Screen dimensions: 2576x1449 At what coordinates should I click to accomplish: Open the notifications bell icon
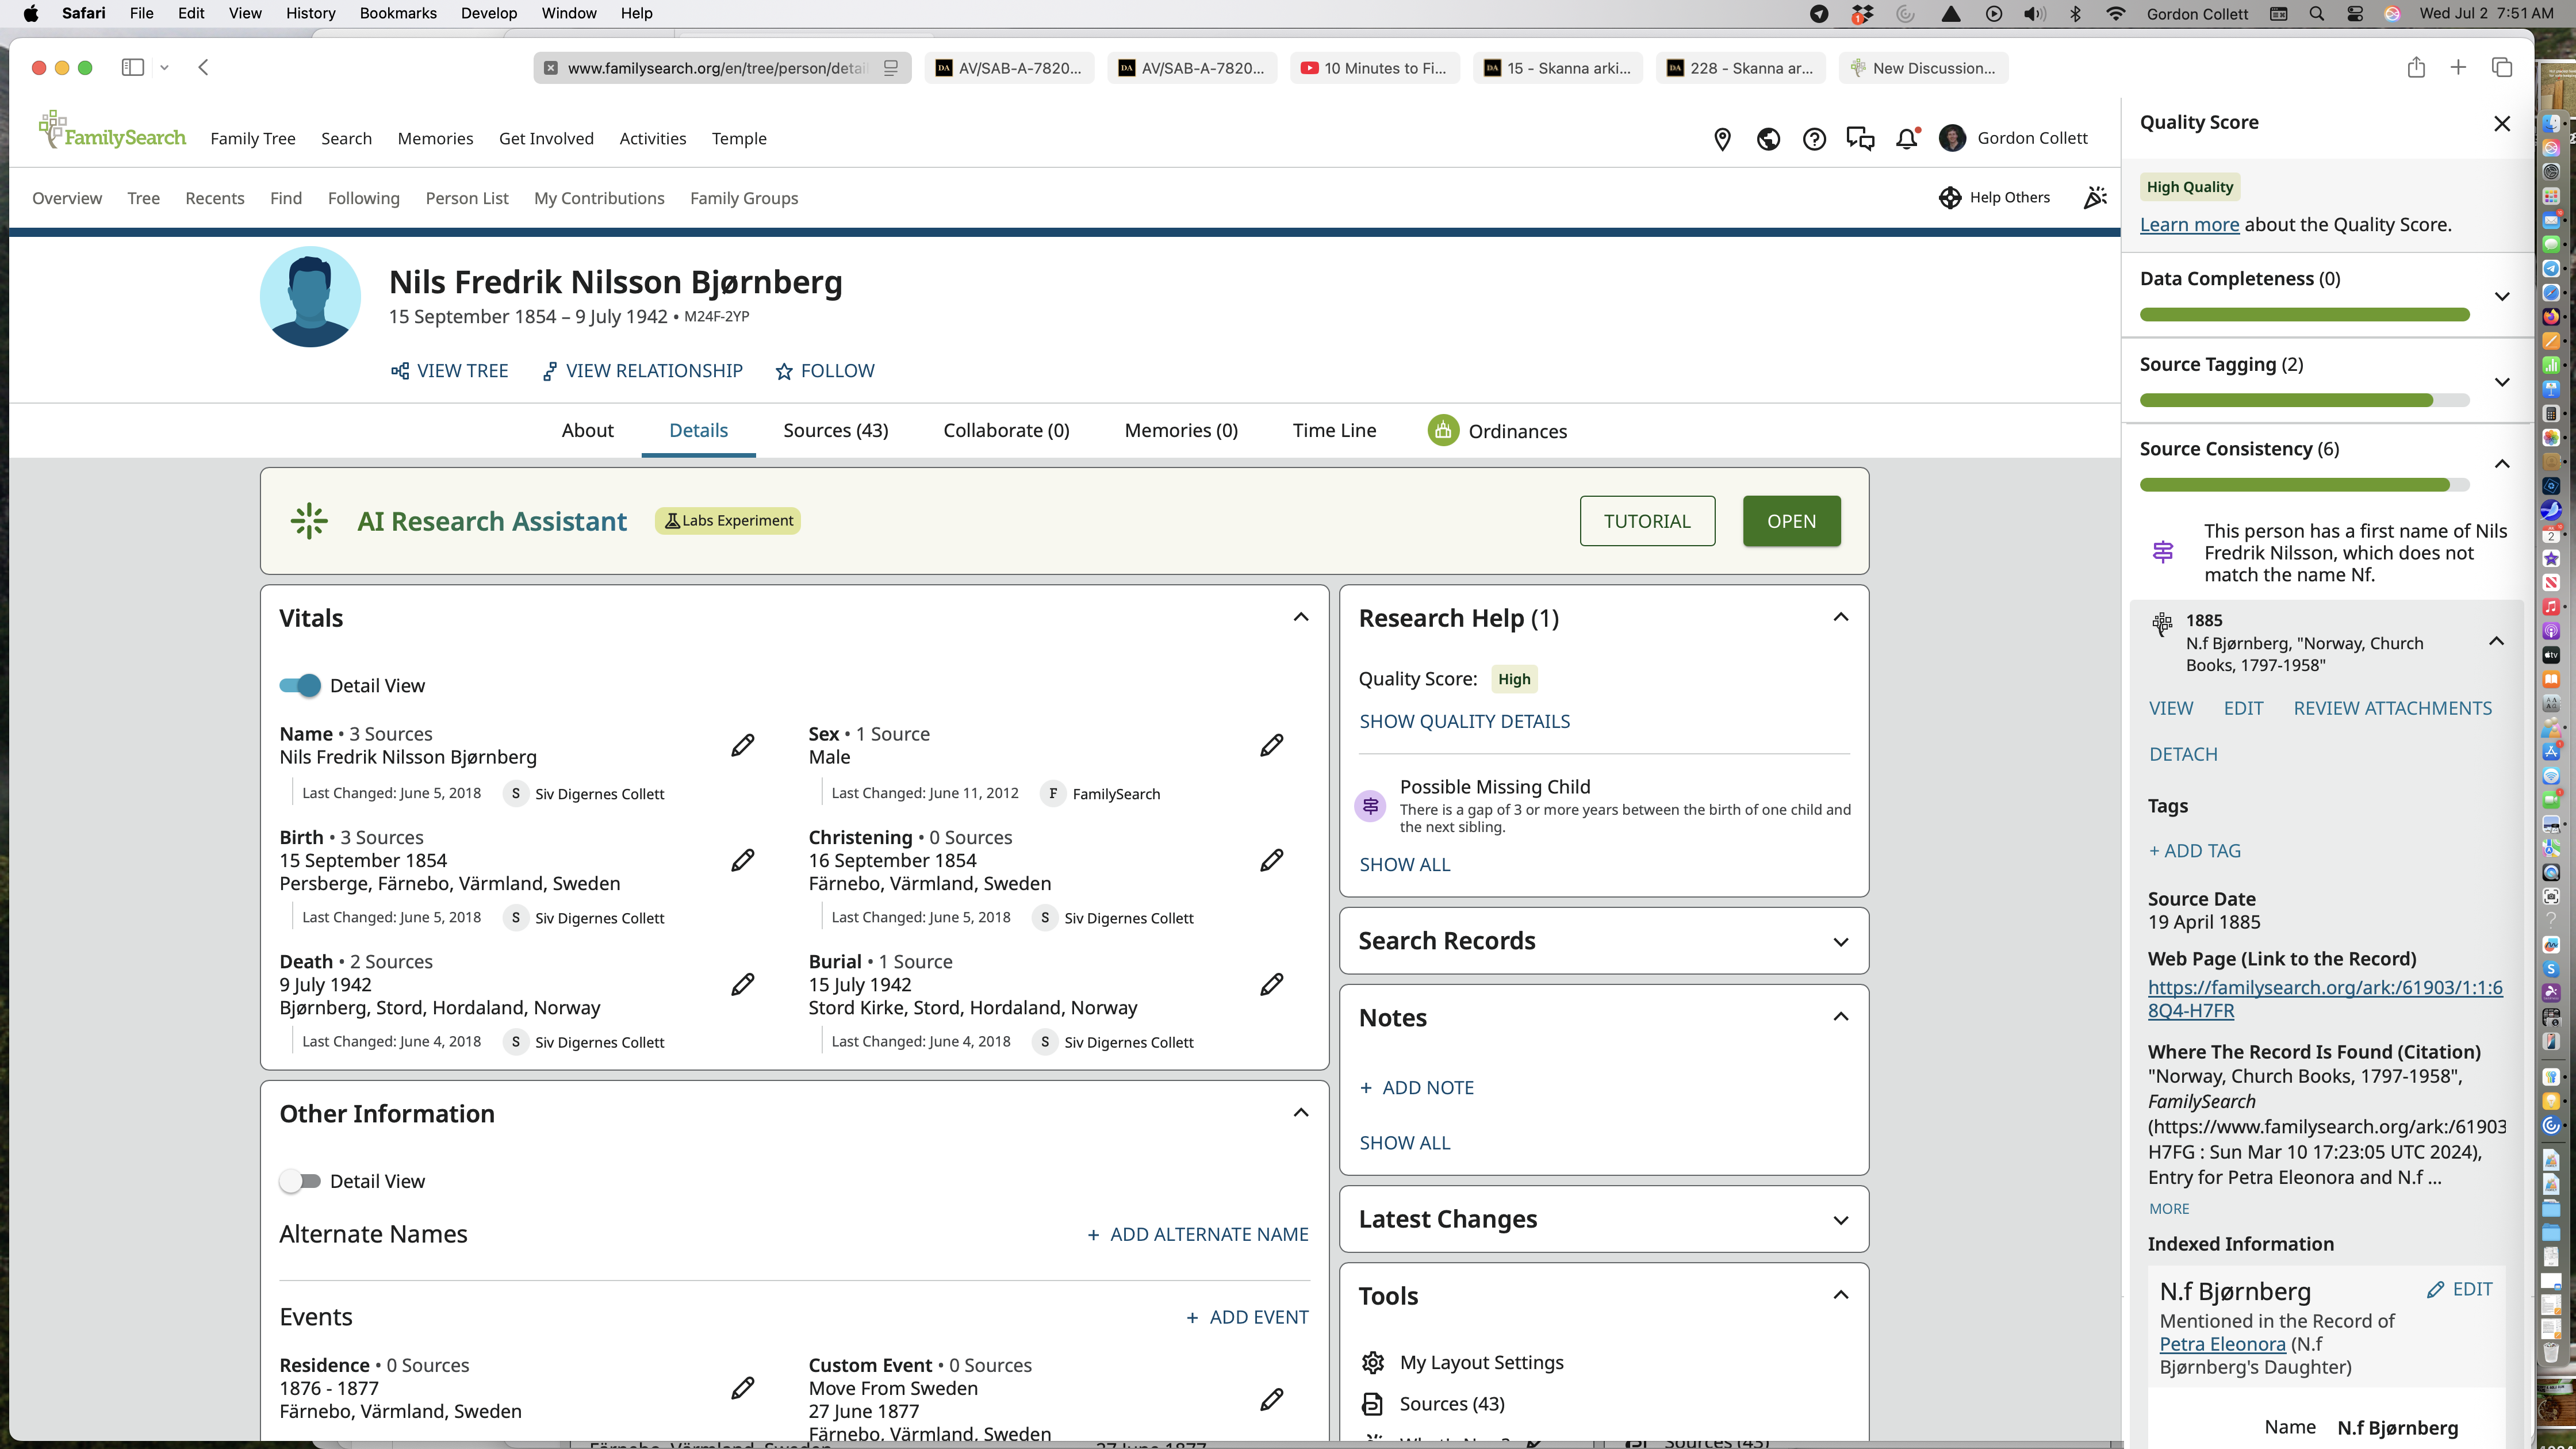click(x=1906, y=139)
